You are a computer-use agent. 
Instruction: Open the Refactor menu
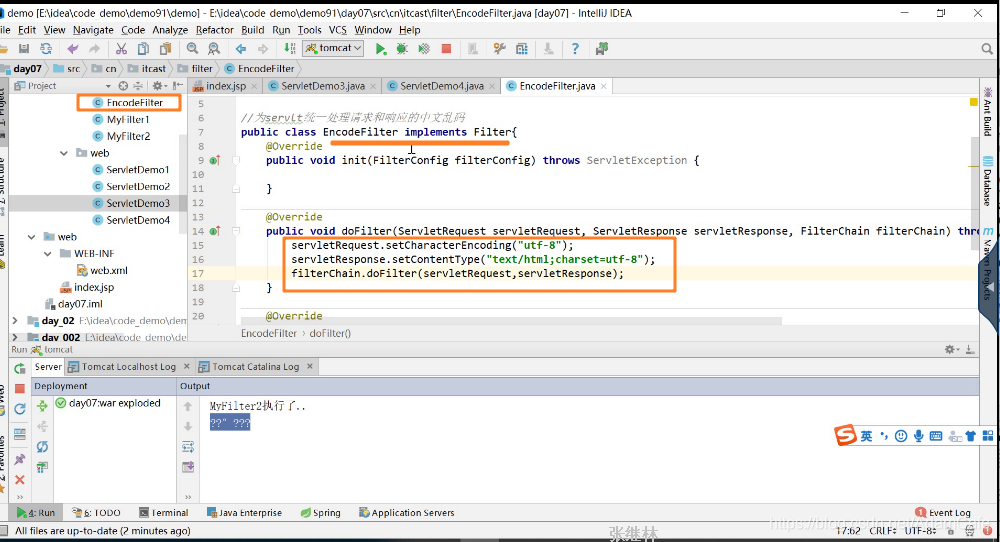(x=214, y=30)
